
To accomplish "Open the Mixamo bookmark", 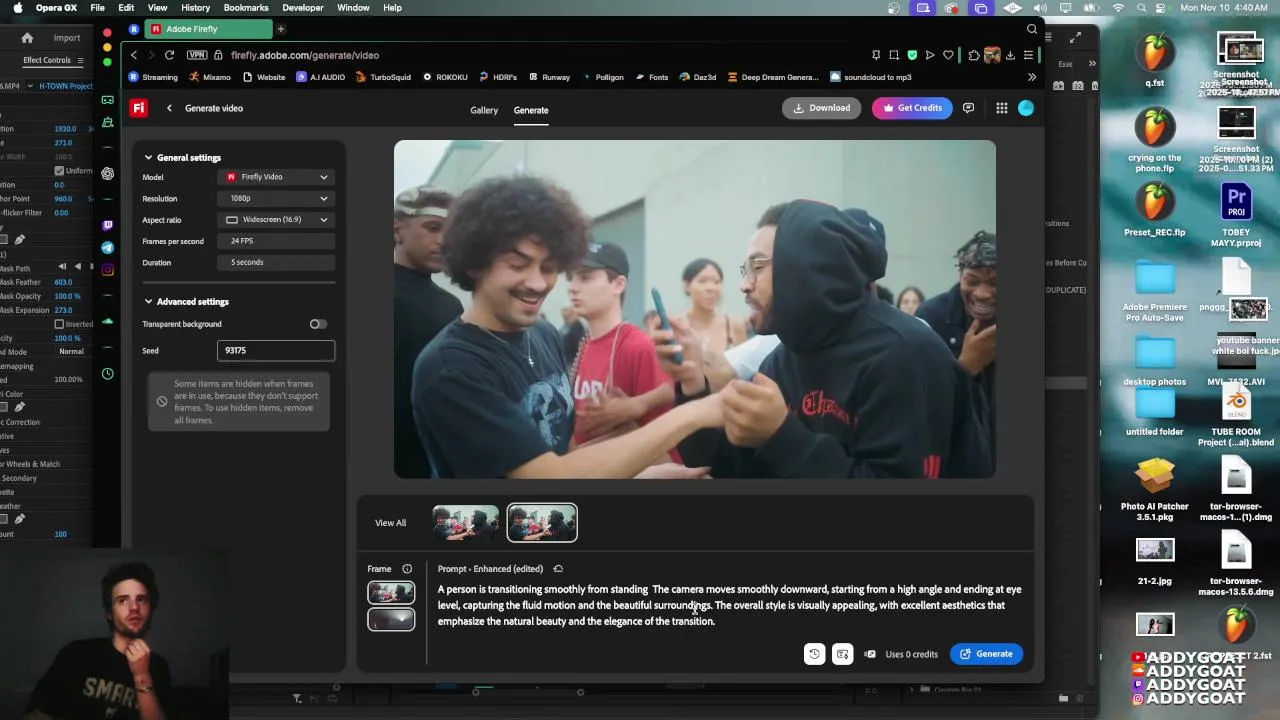I will click(210, 77).
